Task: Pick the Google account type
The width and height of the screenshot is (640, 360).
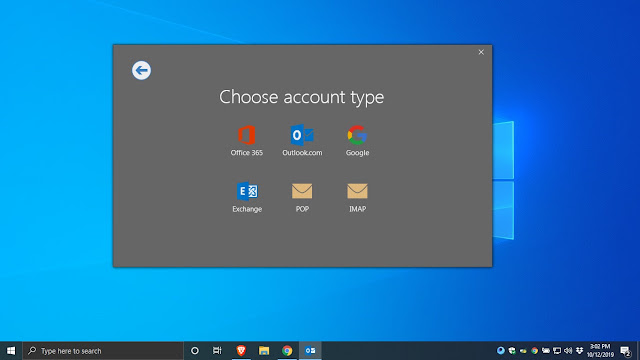Action: (357, 141)
